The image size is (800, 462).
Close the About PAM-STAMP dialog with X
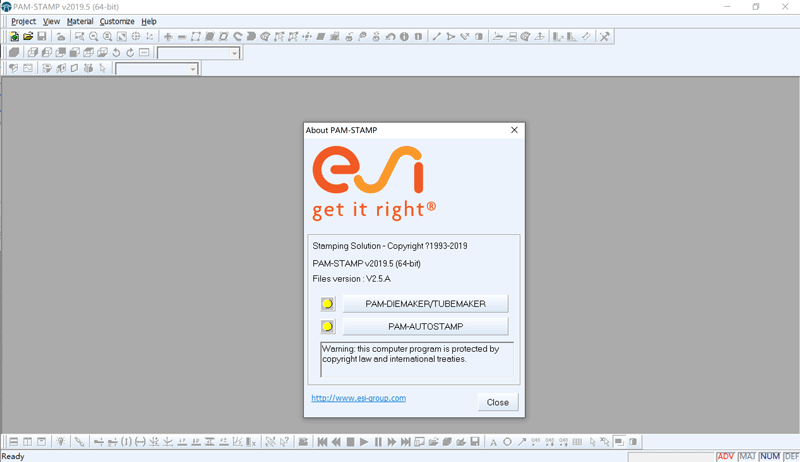point(514,130)
